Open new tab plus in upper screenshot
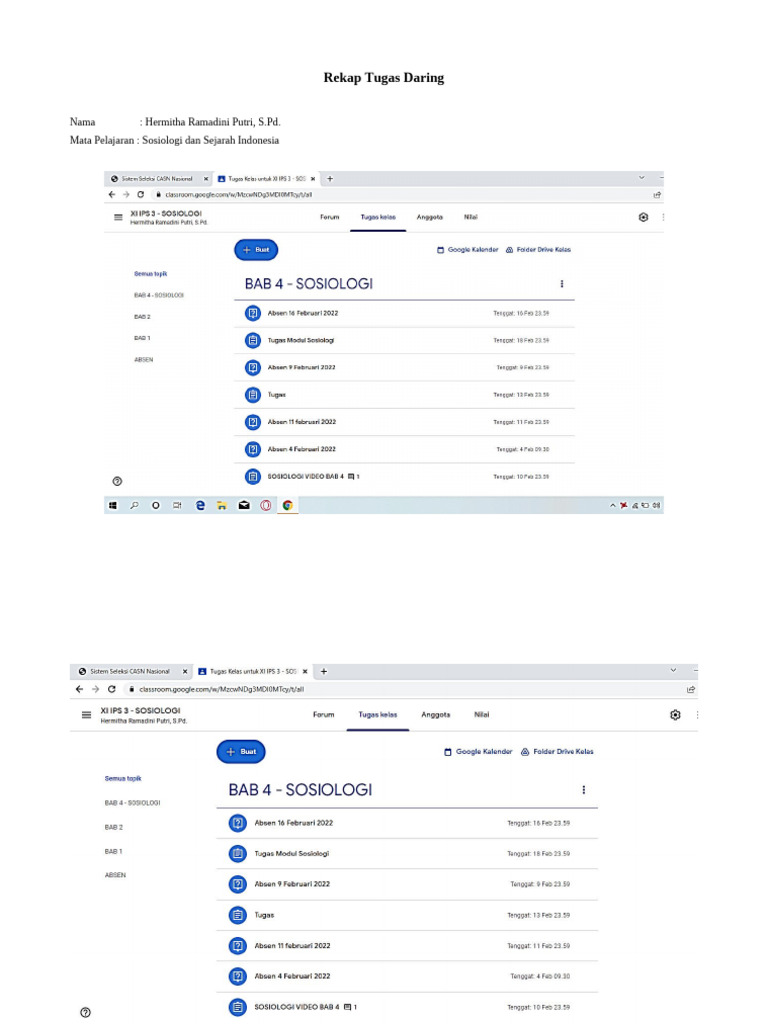The height and width of the screenshot is (1024, 768). coord(330,178)
